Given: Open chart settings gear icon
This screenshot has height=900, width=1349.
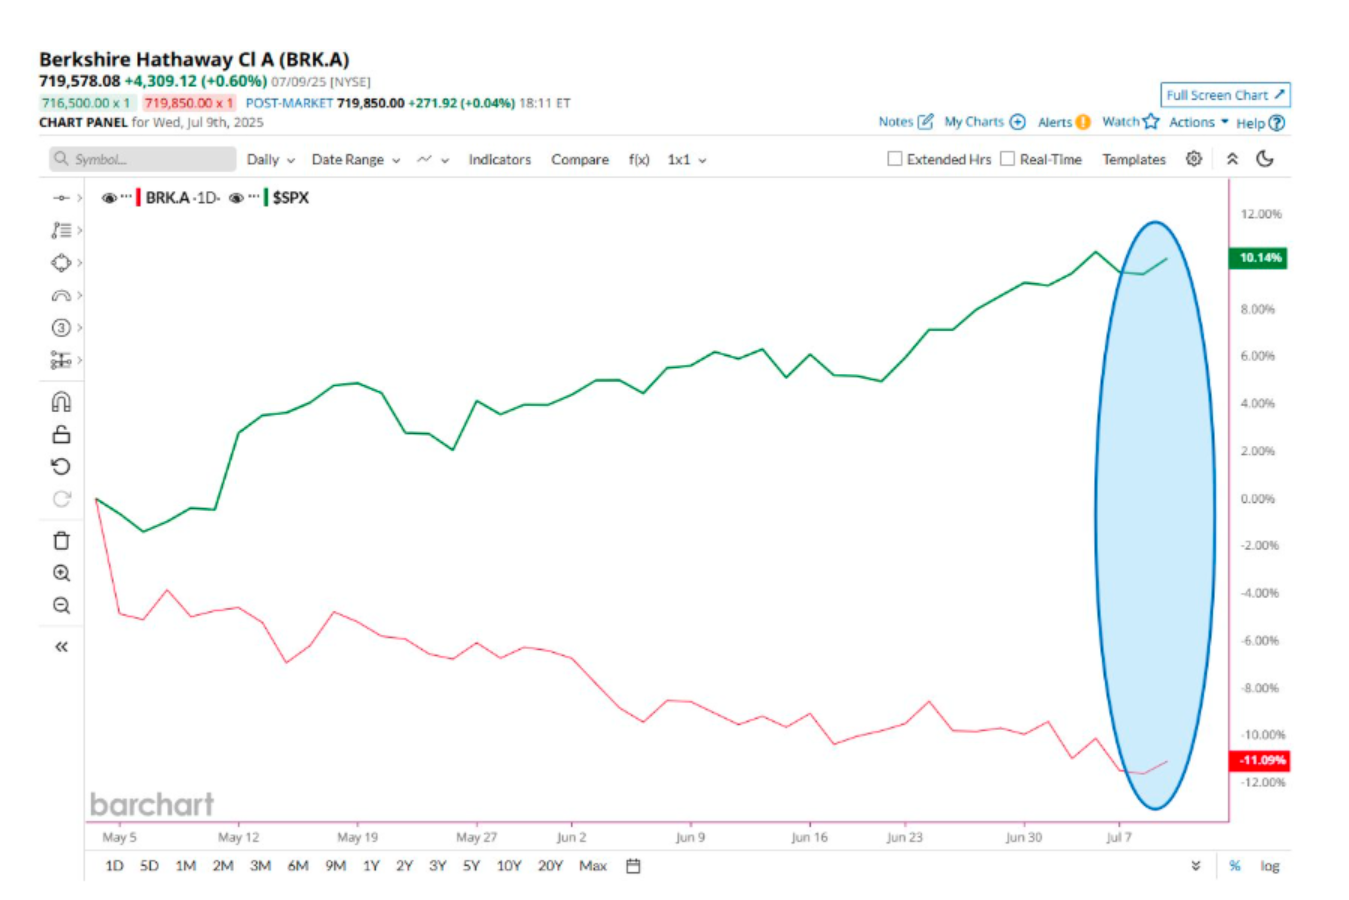Looking at the screenshot, I should (x=1193, y=159).
